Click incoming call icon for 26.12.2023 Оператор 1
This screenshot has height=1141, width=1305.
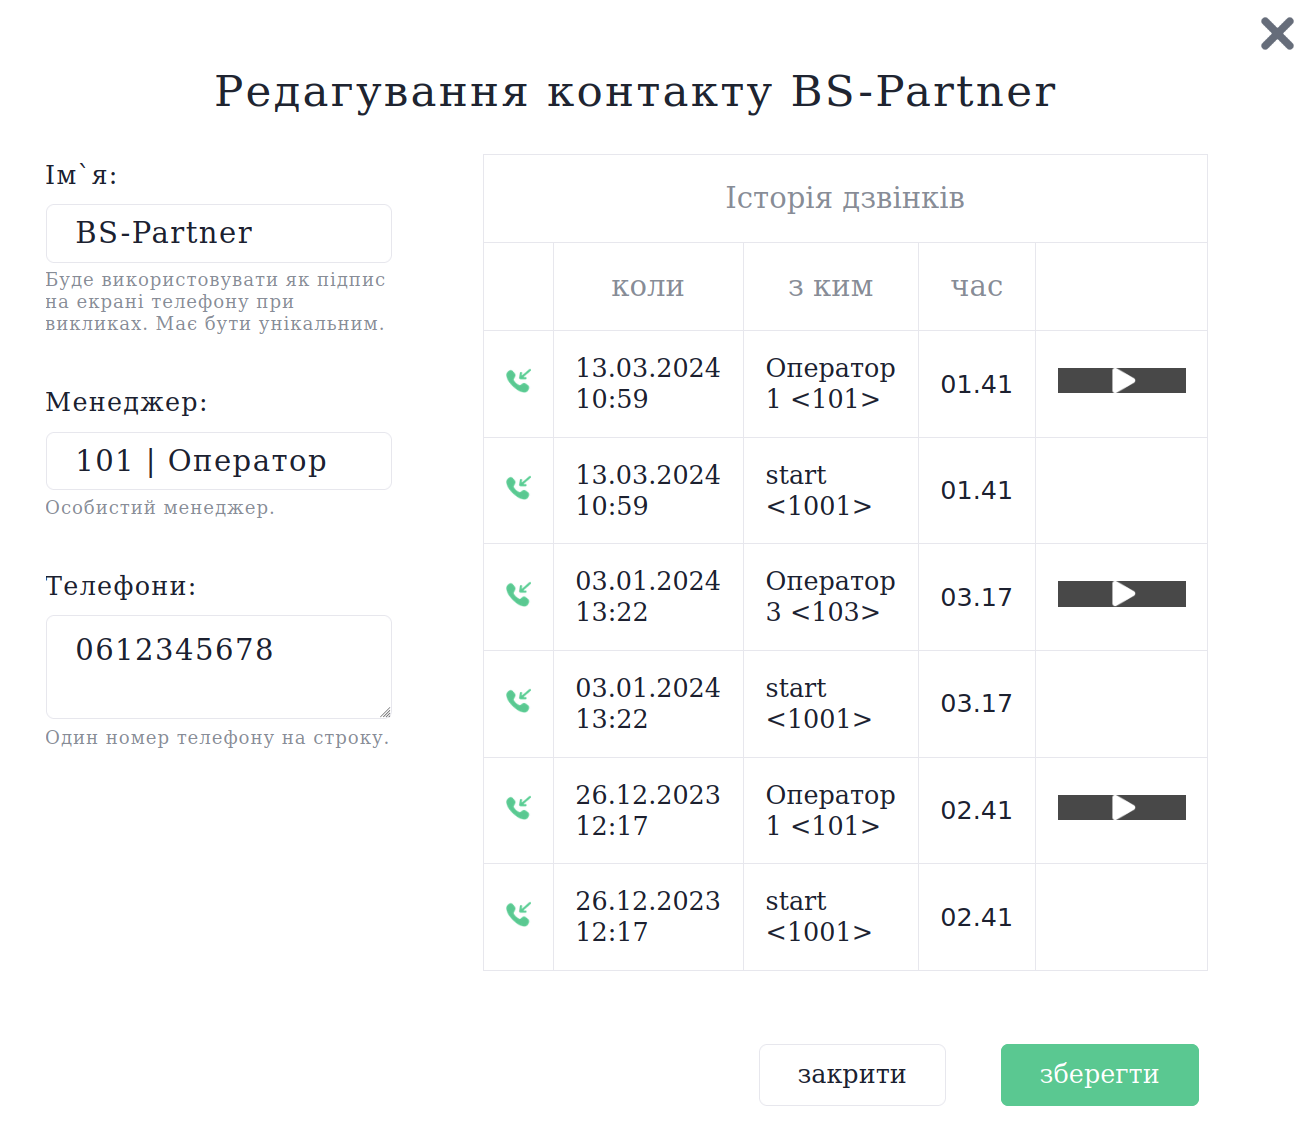click(518, 808)
